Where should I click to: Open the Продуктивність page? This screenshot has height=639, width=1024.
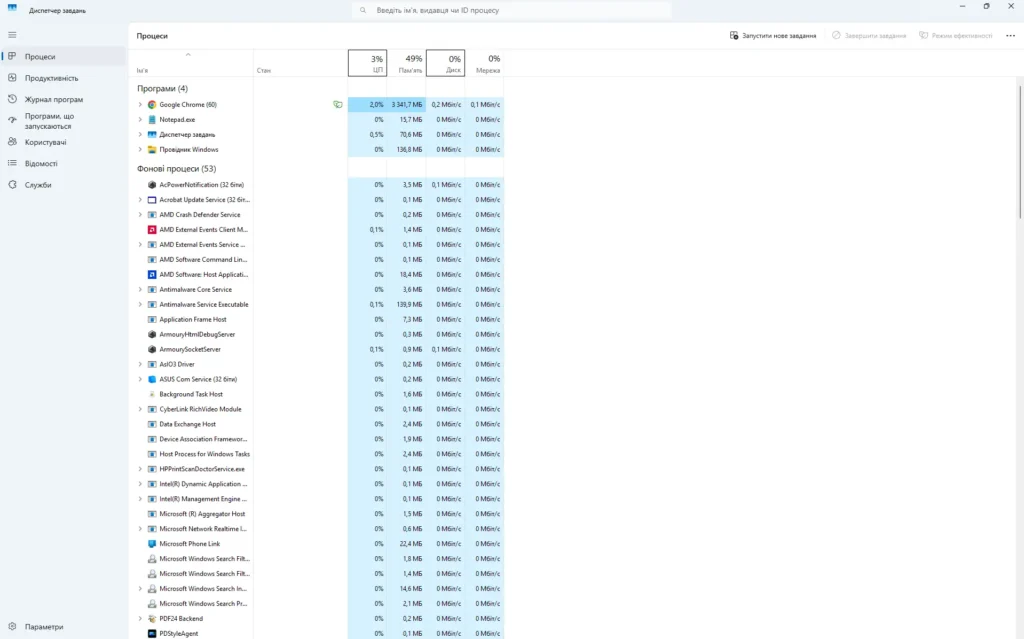63,78
